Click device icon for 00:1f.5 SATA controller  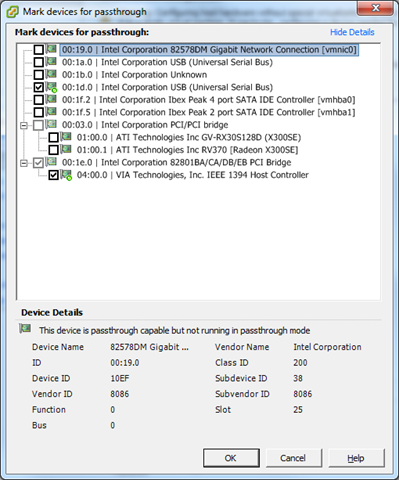click(51, 112)
